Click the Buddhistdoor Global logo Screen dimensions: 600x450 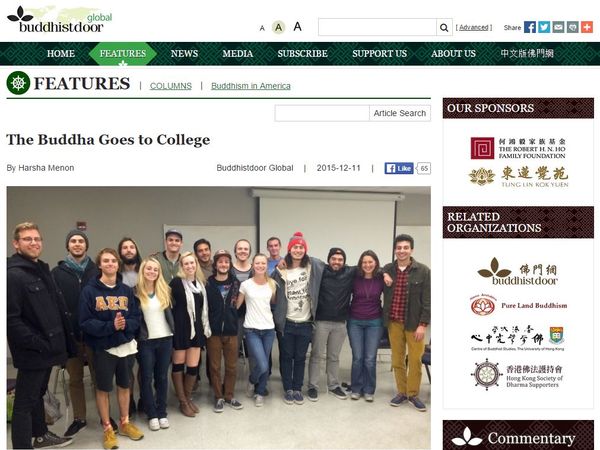60,20
